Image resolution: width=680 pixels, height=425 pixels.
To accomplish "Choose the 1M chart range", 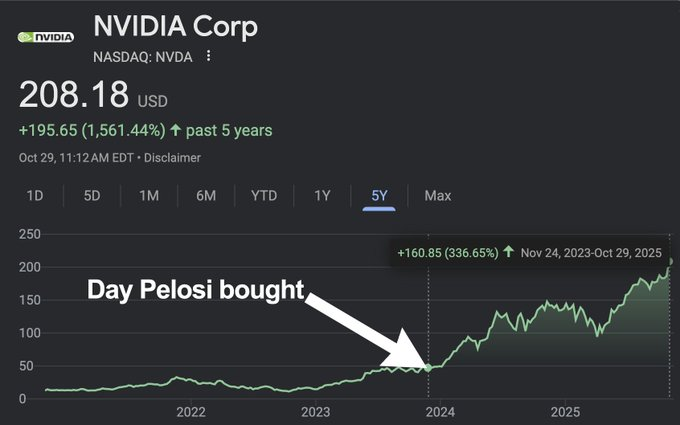I will tap(149, 196).
